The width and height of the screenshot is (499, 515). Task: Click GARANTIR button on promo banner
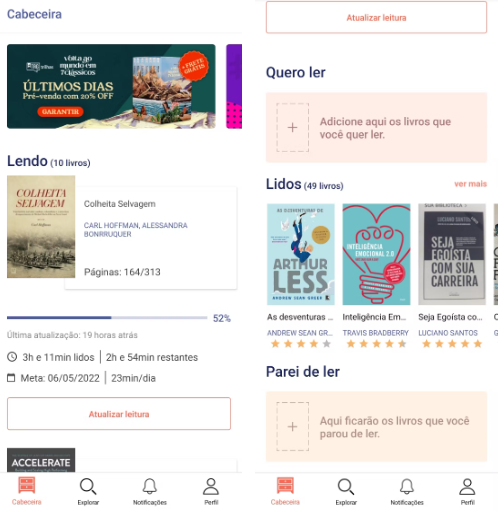pyautogui.click(x=60, y=111)
